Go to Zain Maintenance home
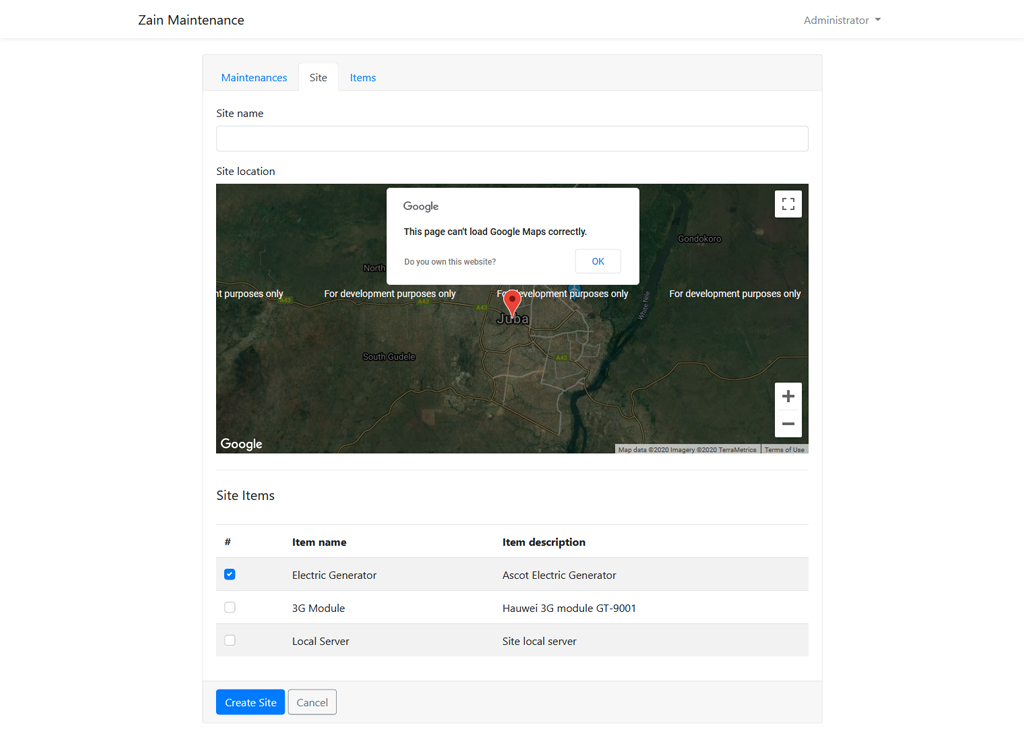The image size is (1024, 739). 191,20
